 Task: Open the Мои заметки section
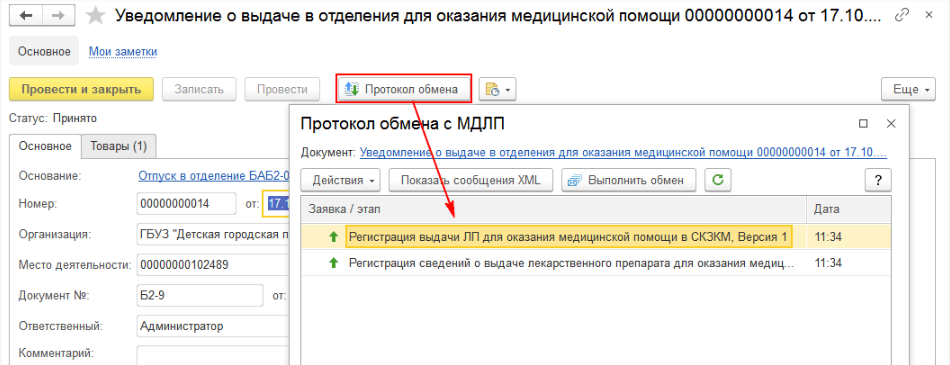pos(123,52)
